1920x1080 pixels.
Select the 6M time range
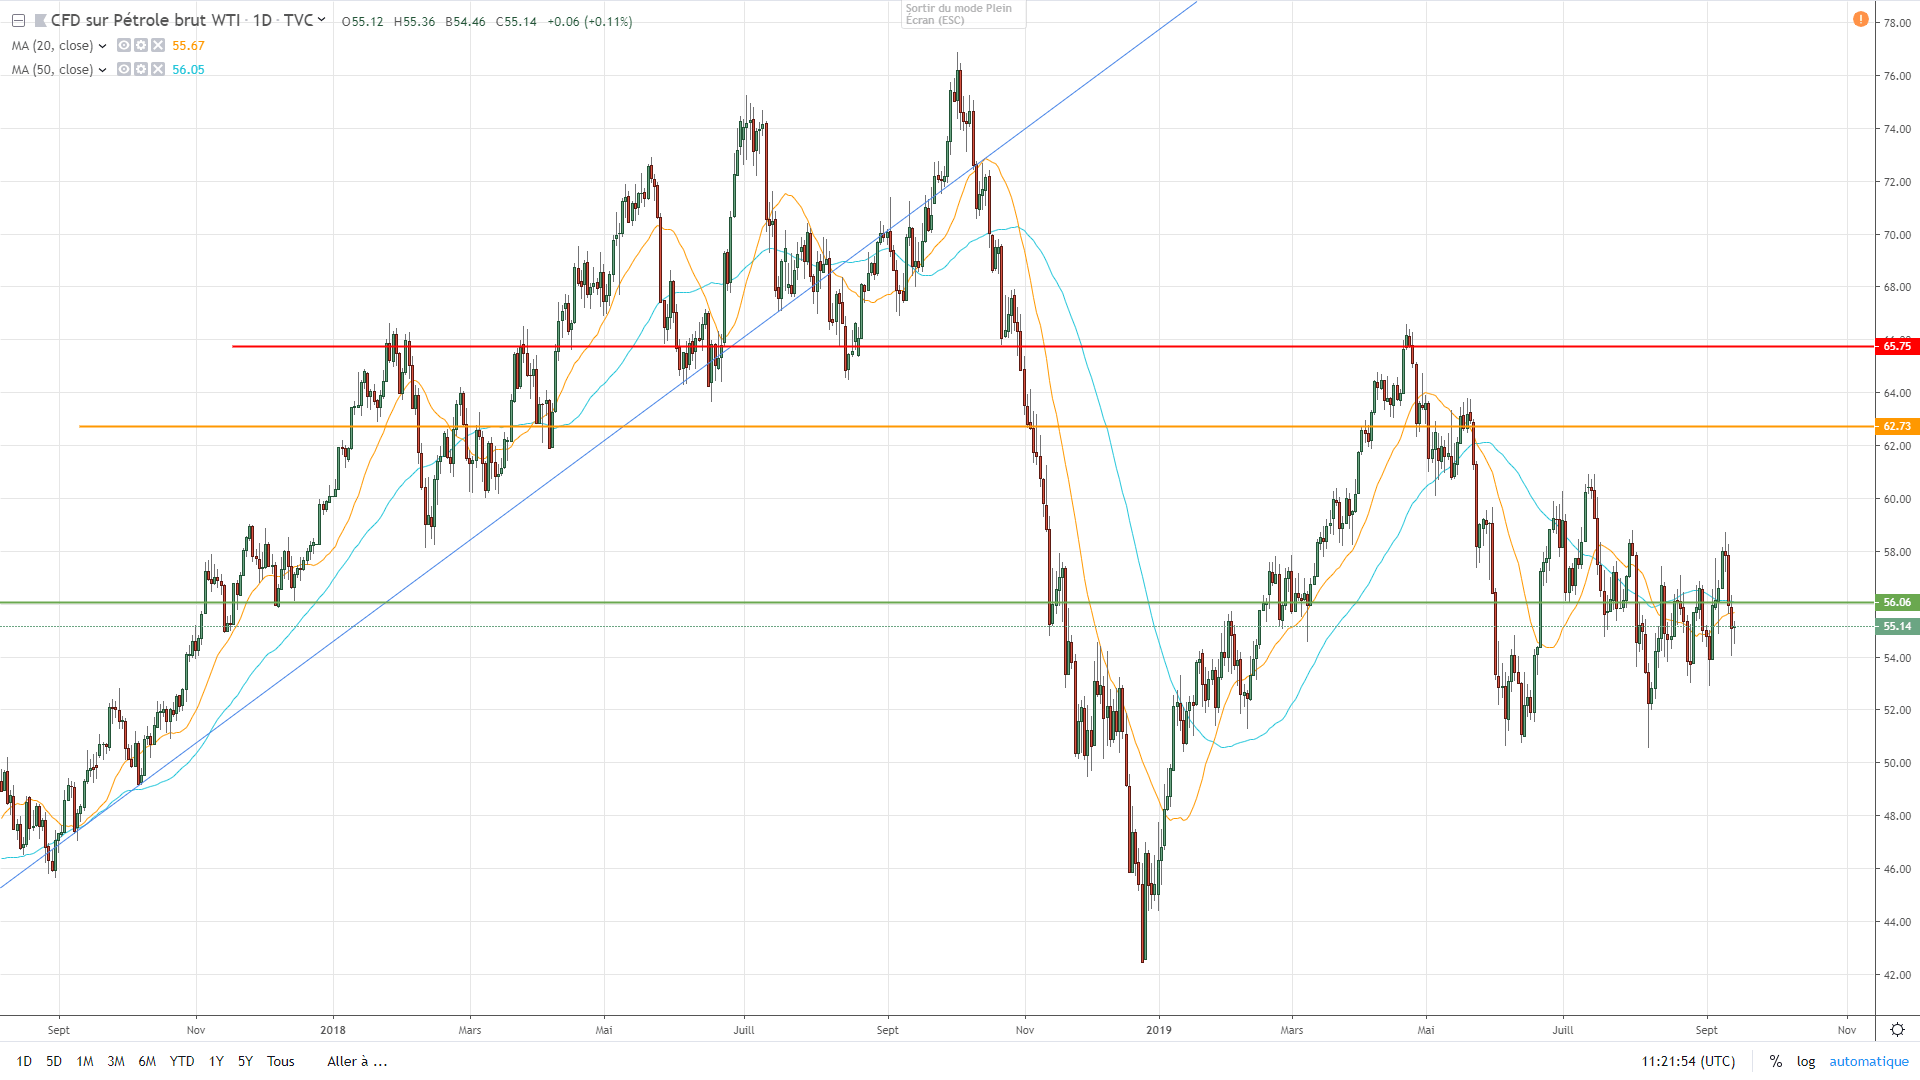tap(147, 1061)
